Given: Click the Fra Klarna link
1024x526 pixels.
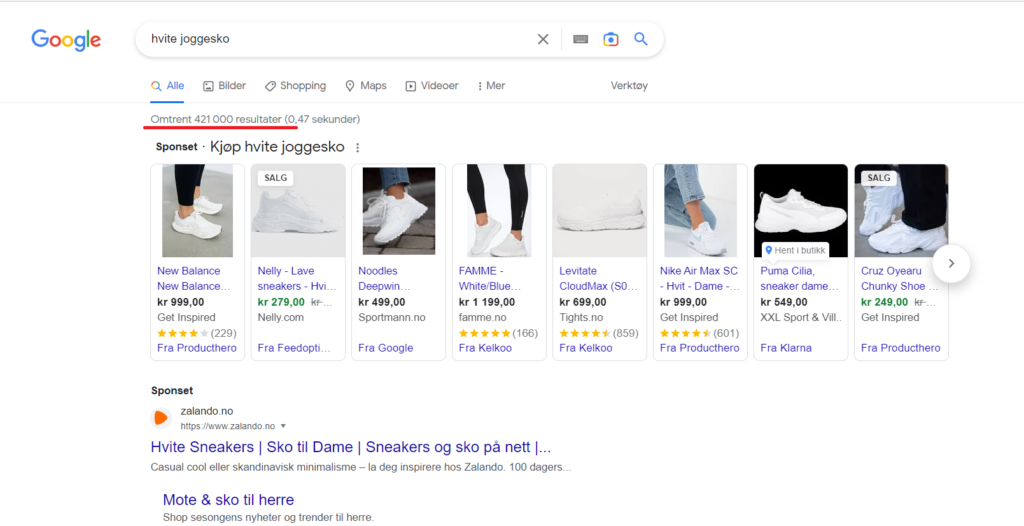Looking at the screenshot, I should (x=786, y=348).
